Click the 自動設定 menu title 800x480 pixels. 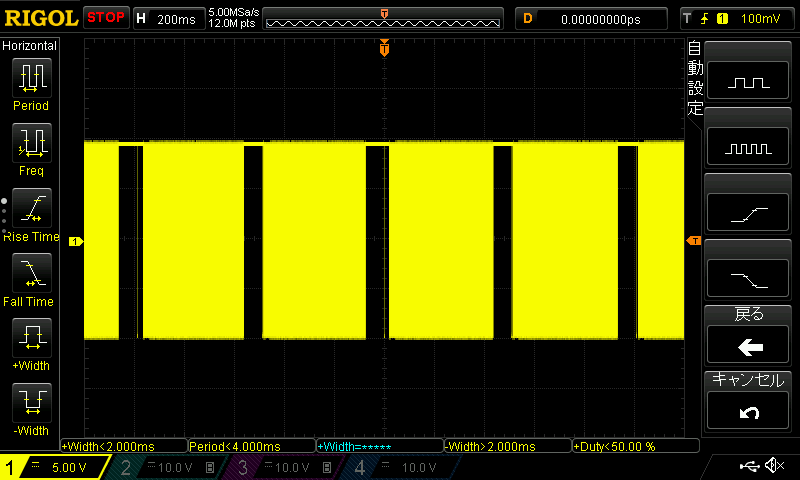[x=695, y=78]
